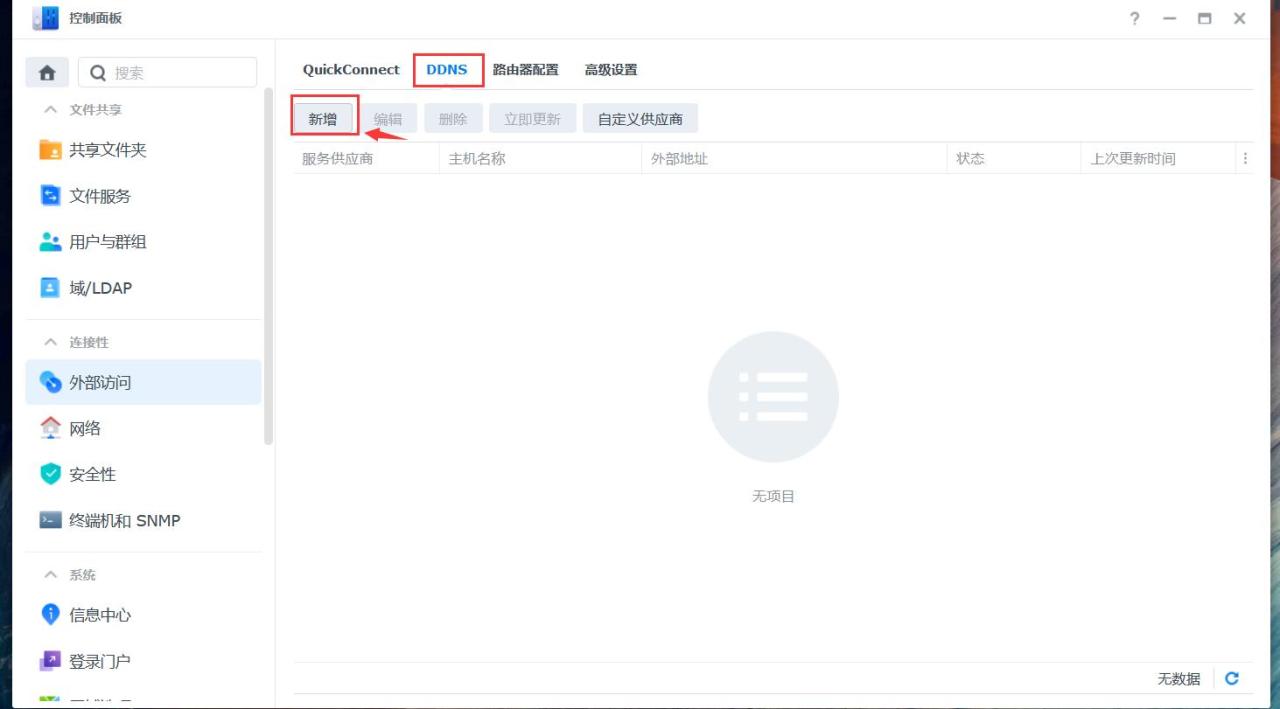Close the Control Panel window
Viewport: 1280px width, 709px height.
coord(1240,18)
